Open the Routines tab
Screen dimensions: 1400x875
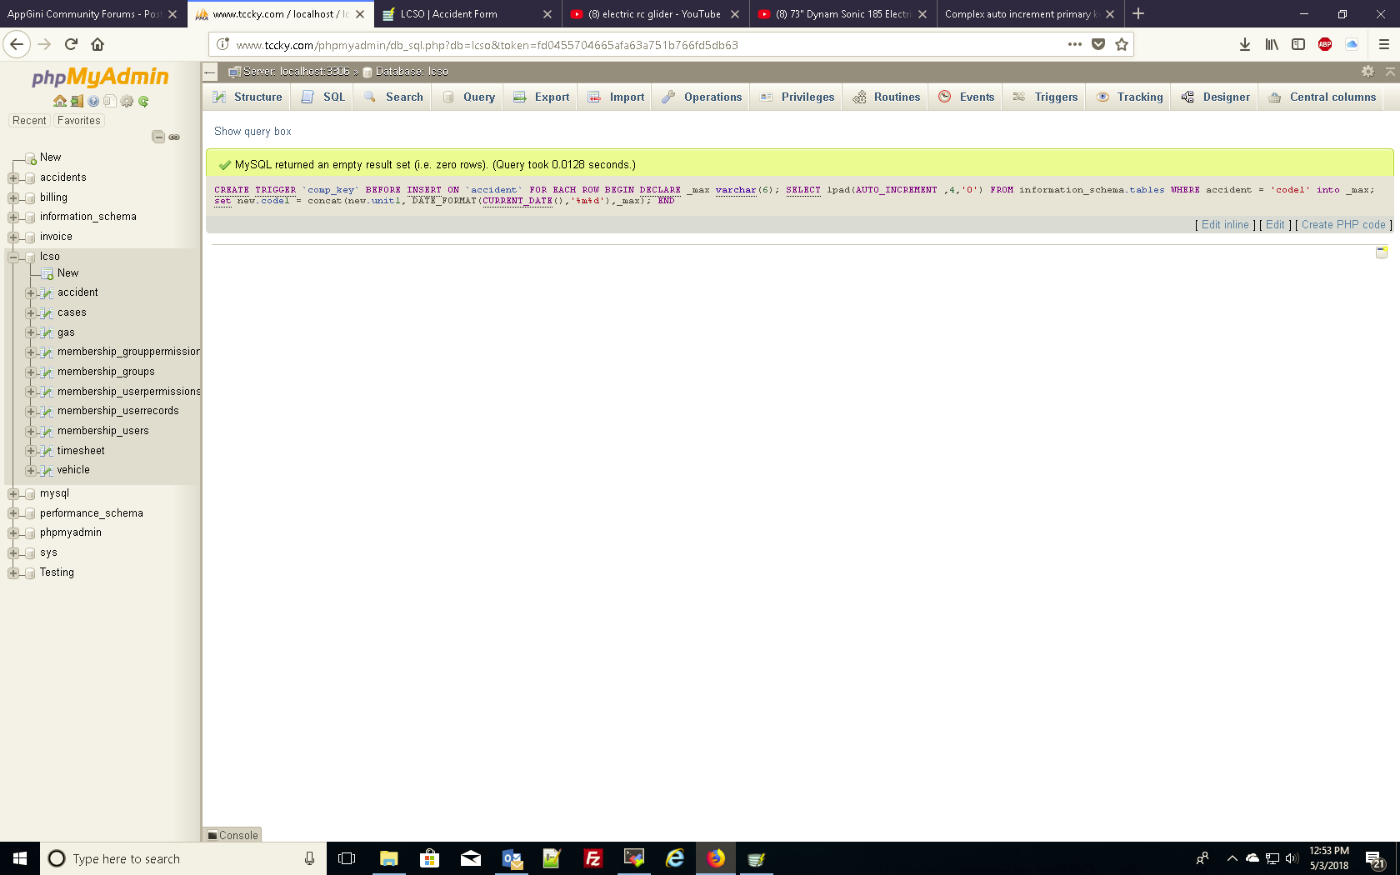tap(886, 97)
